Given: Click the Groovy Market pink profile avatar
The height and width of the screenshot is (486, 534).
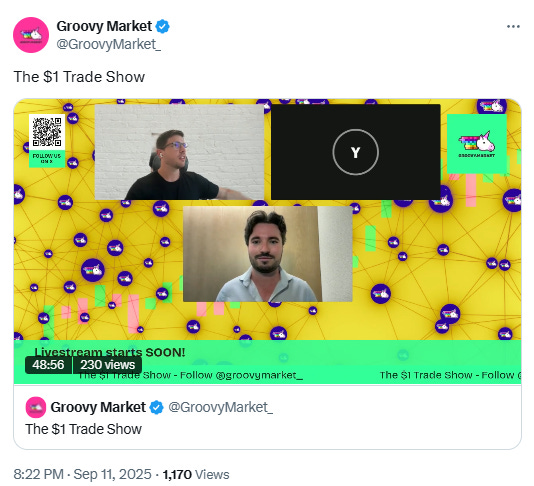Looking at the screenshot, I should point(31,35).
